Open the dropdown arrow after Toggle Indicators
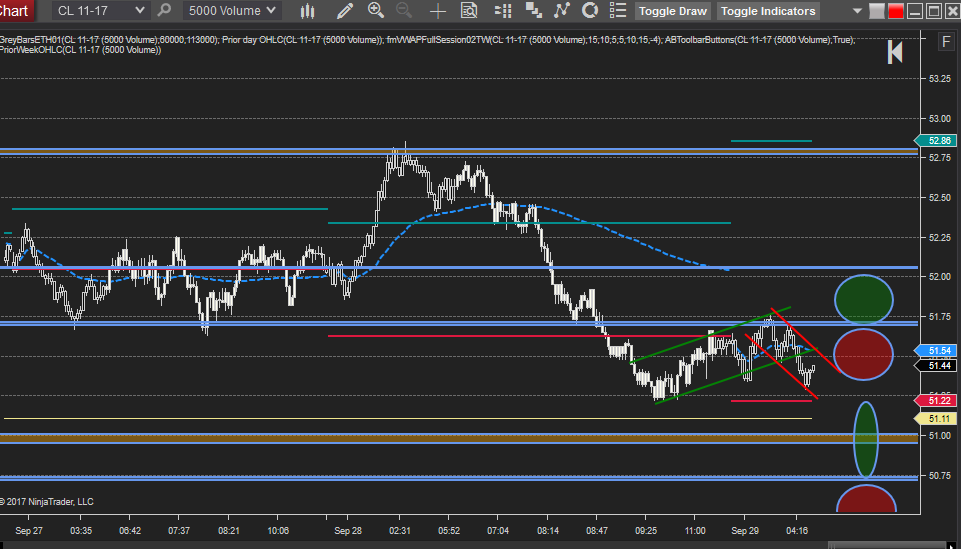This screenshot has height=549, width=961. (857, 11)
